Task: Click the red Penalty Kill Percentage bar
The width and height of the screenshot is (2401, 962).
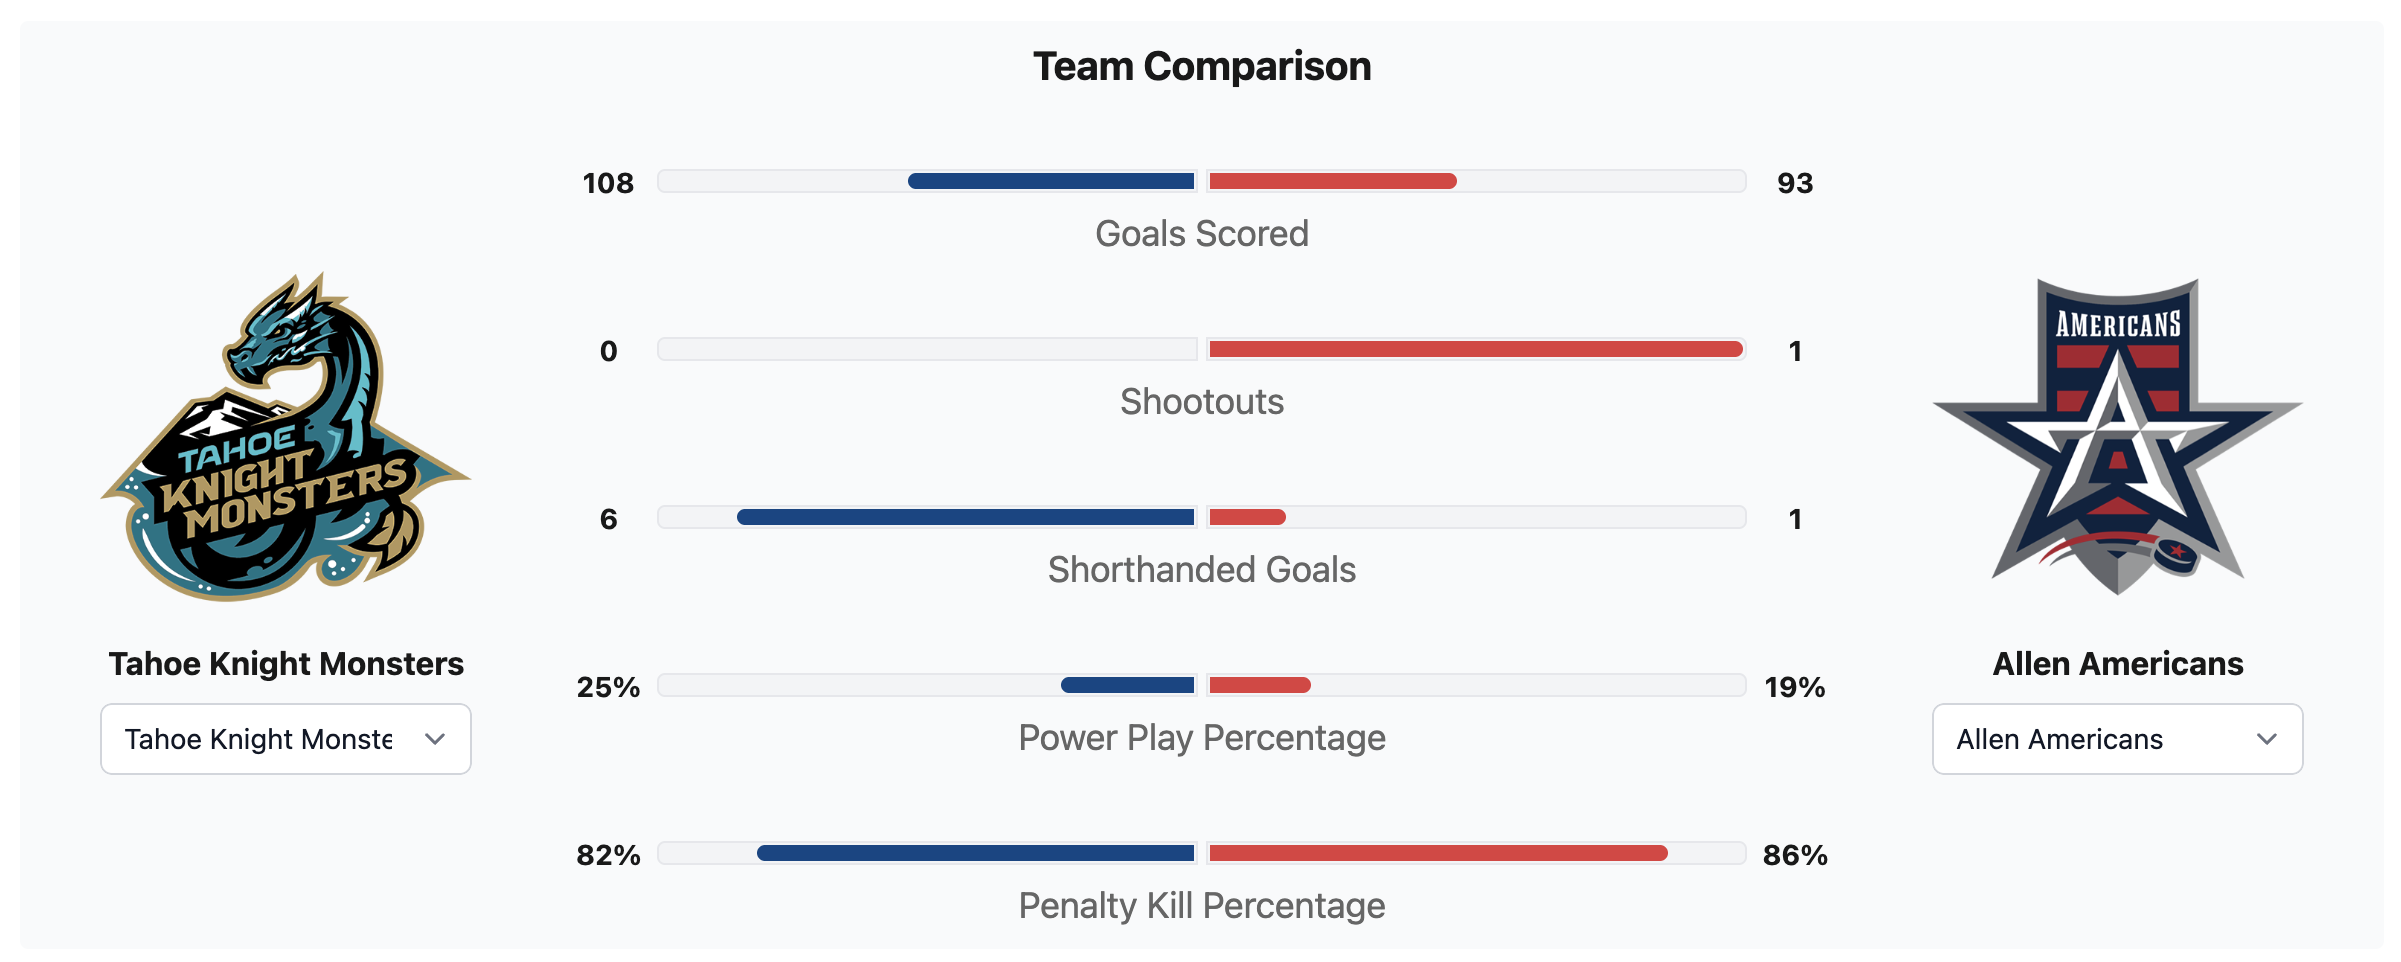Action: coord(1438,853)
